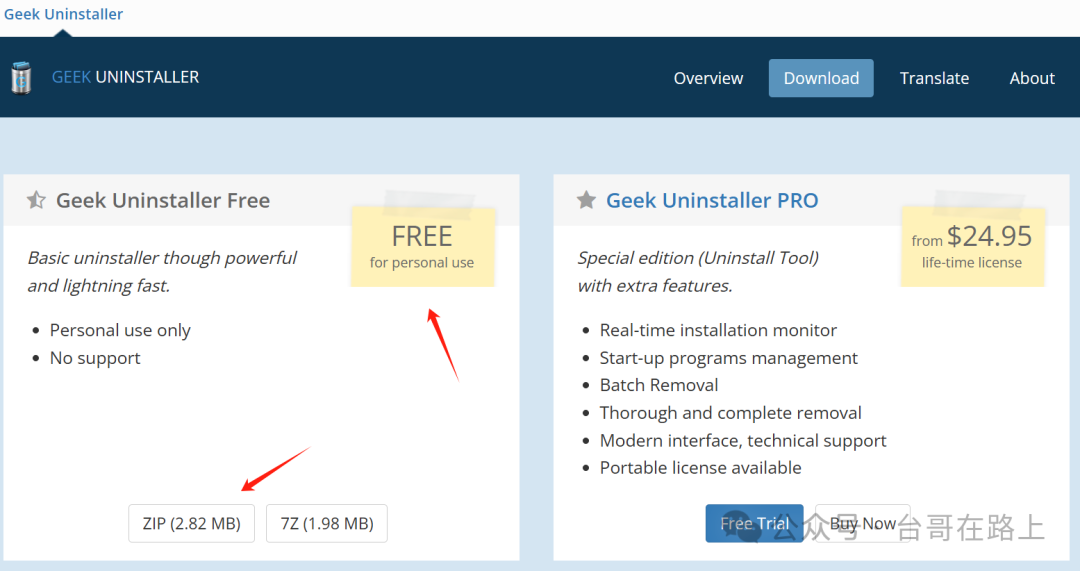Open the Geek Uninstaller PRO title link
Screen dimensions: 1080x571
point(712,200)
